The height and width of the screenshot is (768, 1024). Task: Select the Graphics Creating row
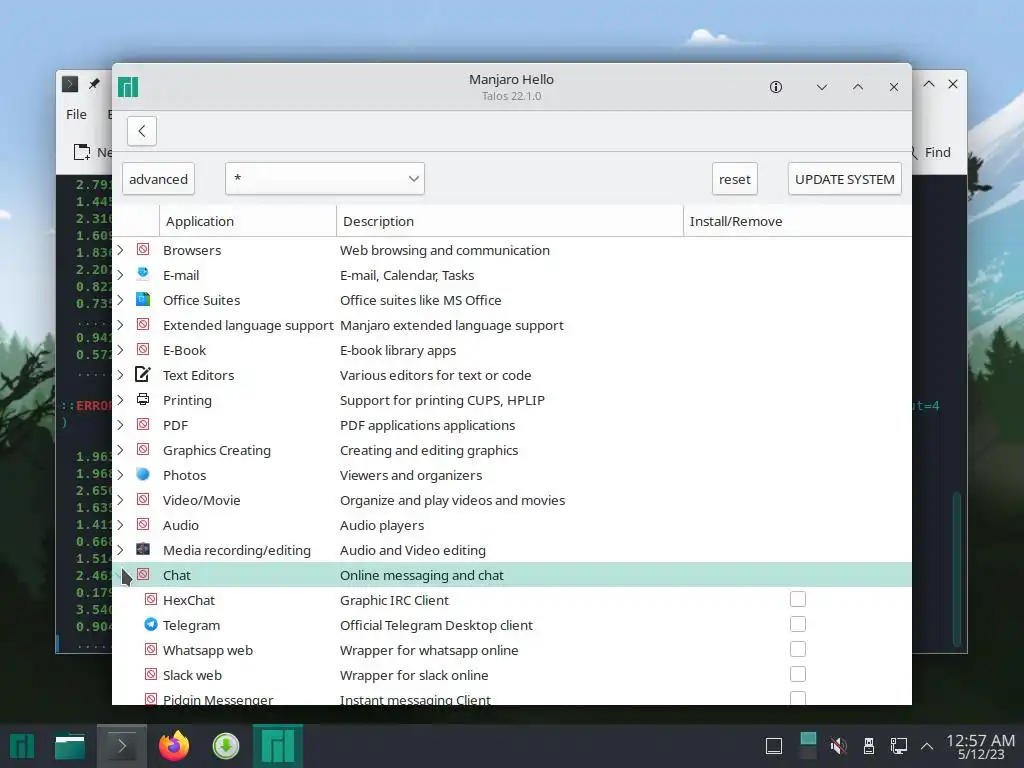click(x=511, y=450)
